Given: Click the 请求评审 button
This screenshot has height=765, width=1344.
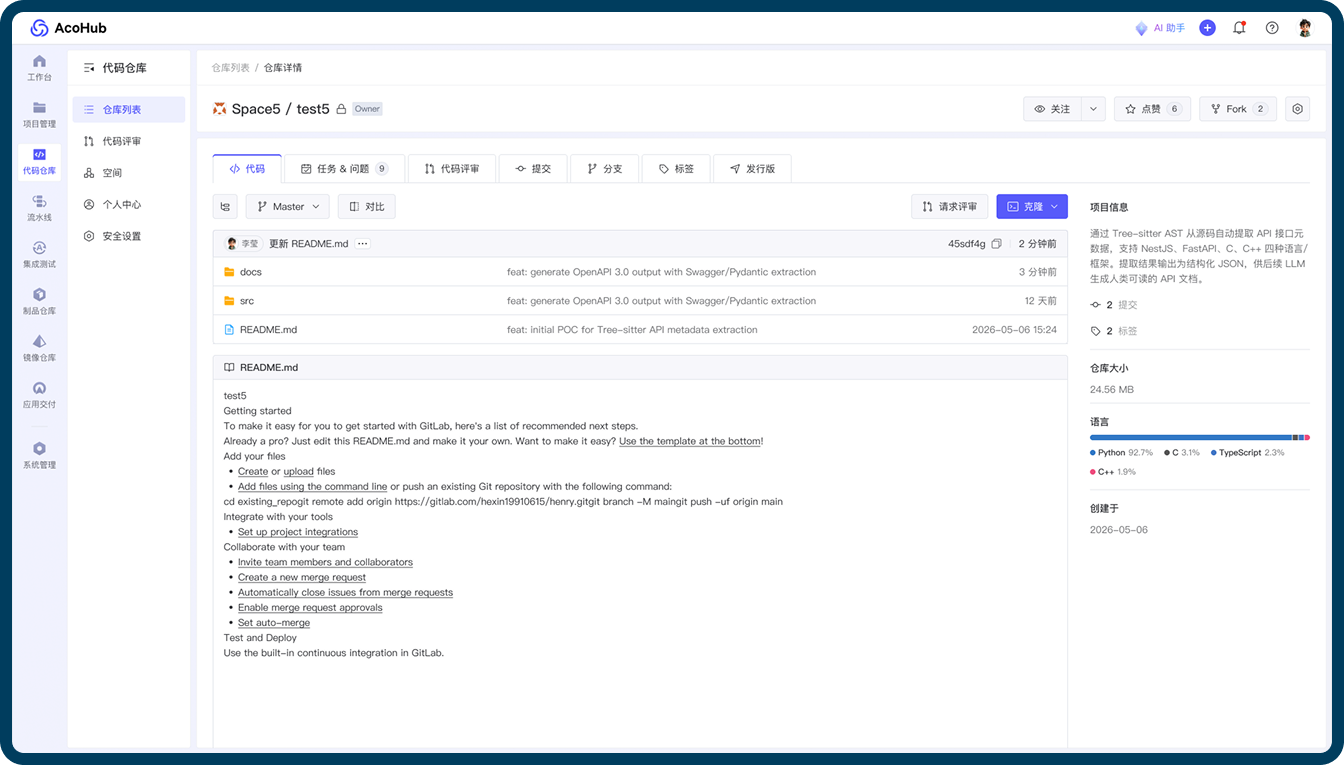Looking at the screenshot, I should (x=950, y=207).
